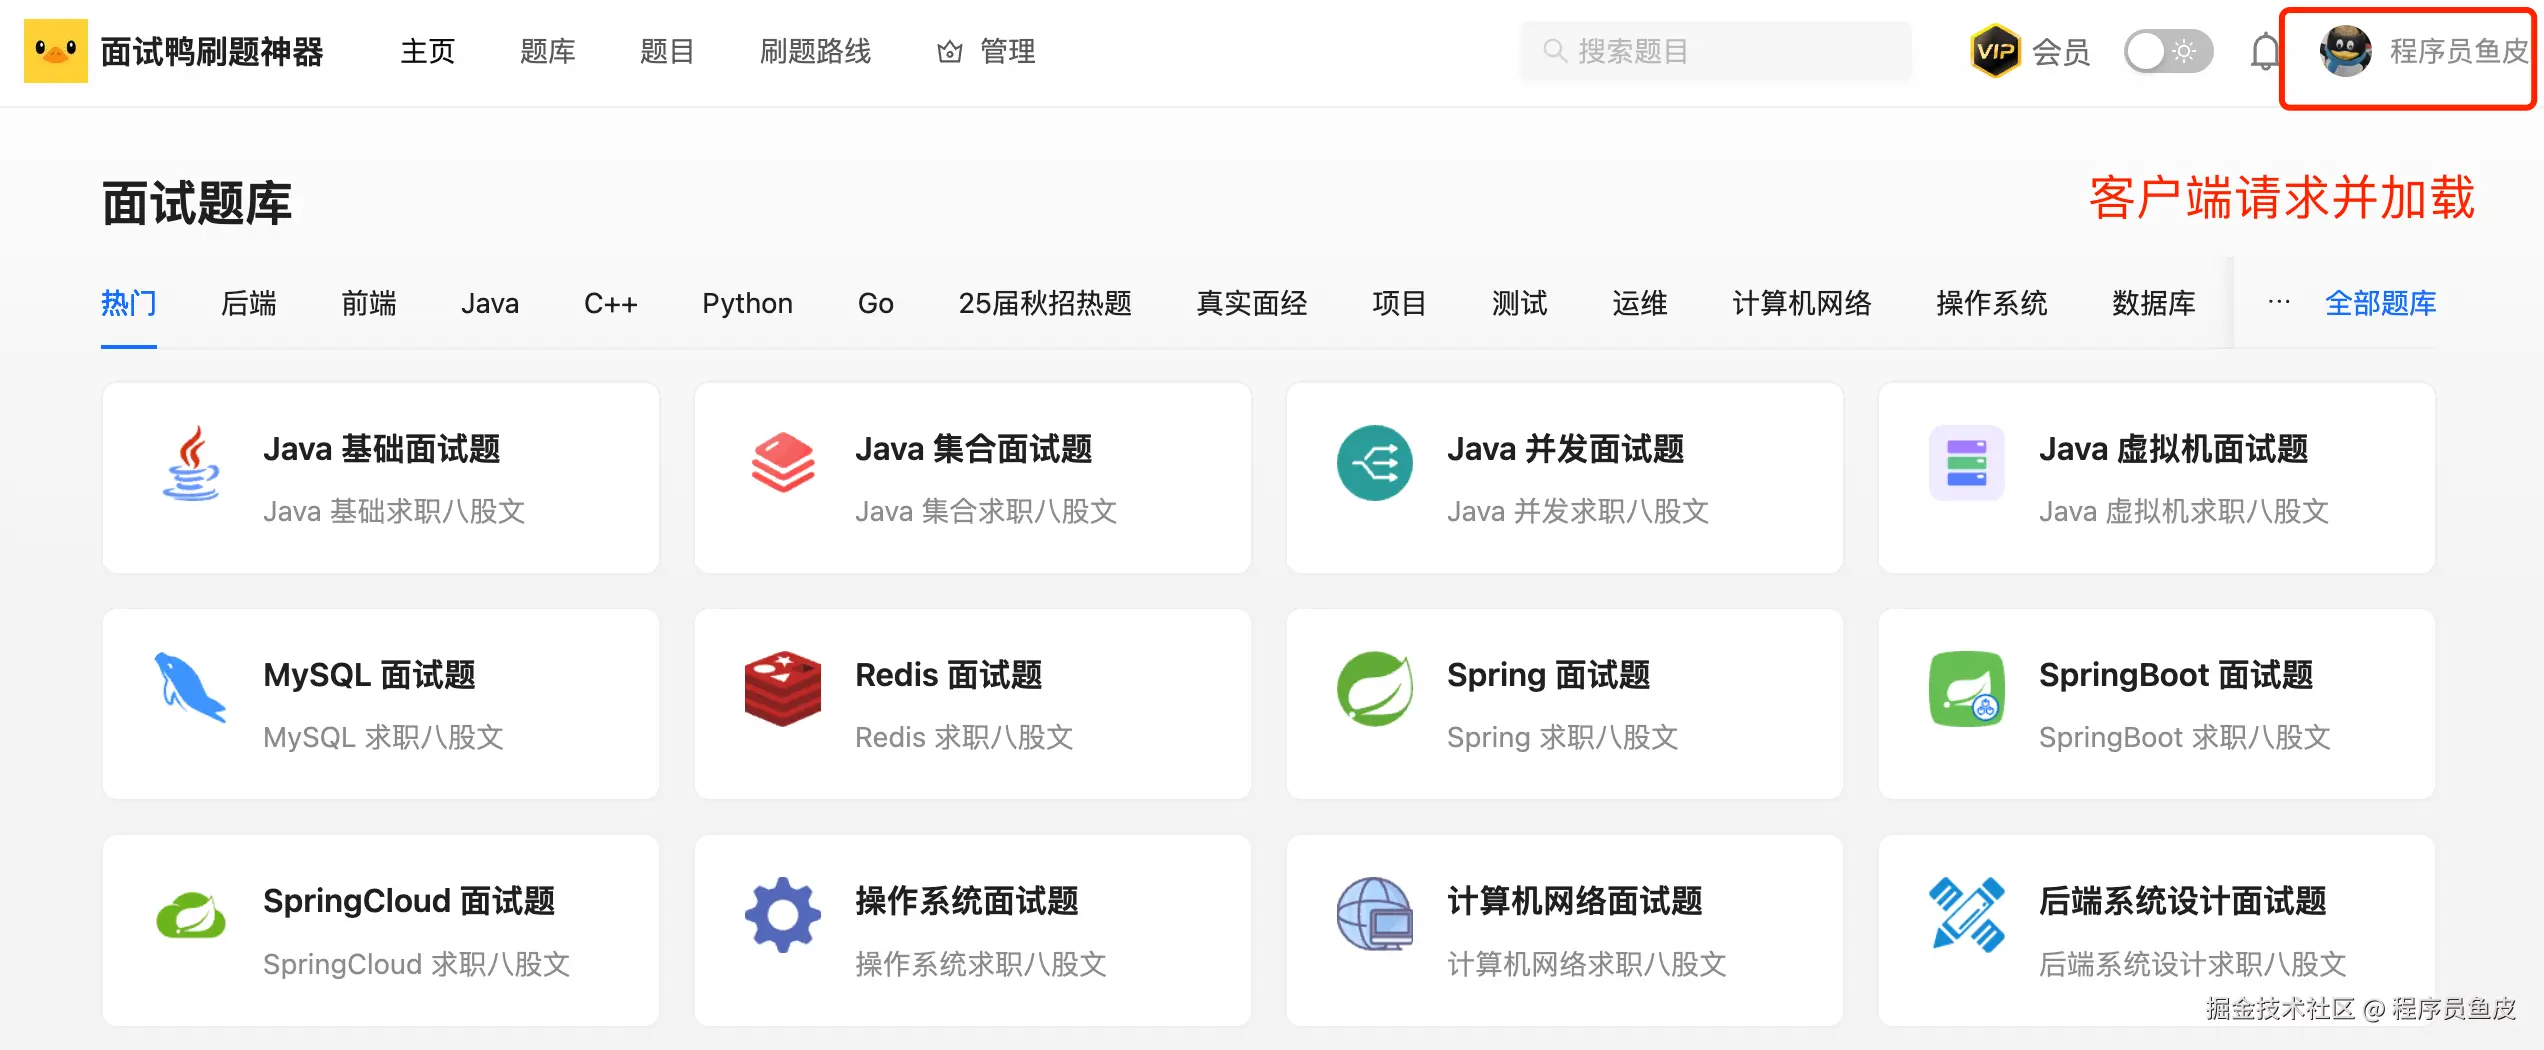The width and height of the screenshot is (2544, 1050).
Task: Open the SpringCloud 面试题 card title
Action: click(409, 901)
